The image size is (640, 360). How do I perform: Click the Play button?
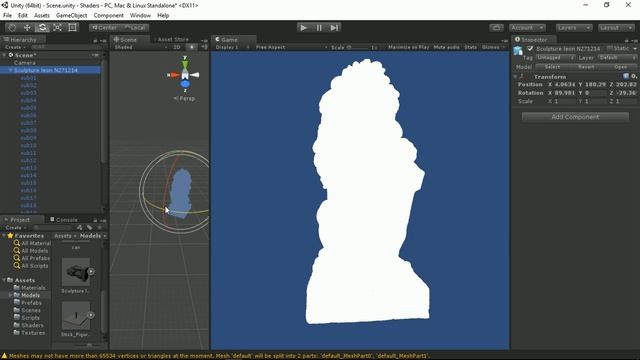coord(303,28)
